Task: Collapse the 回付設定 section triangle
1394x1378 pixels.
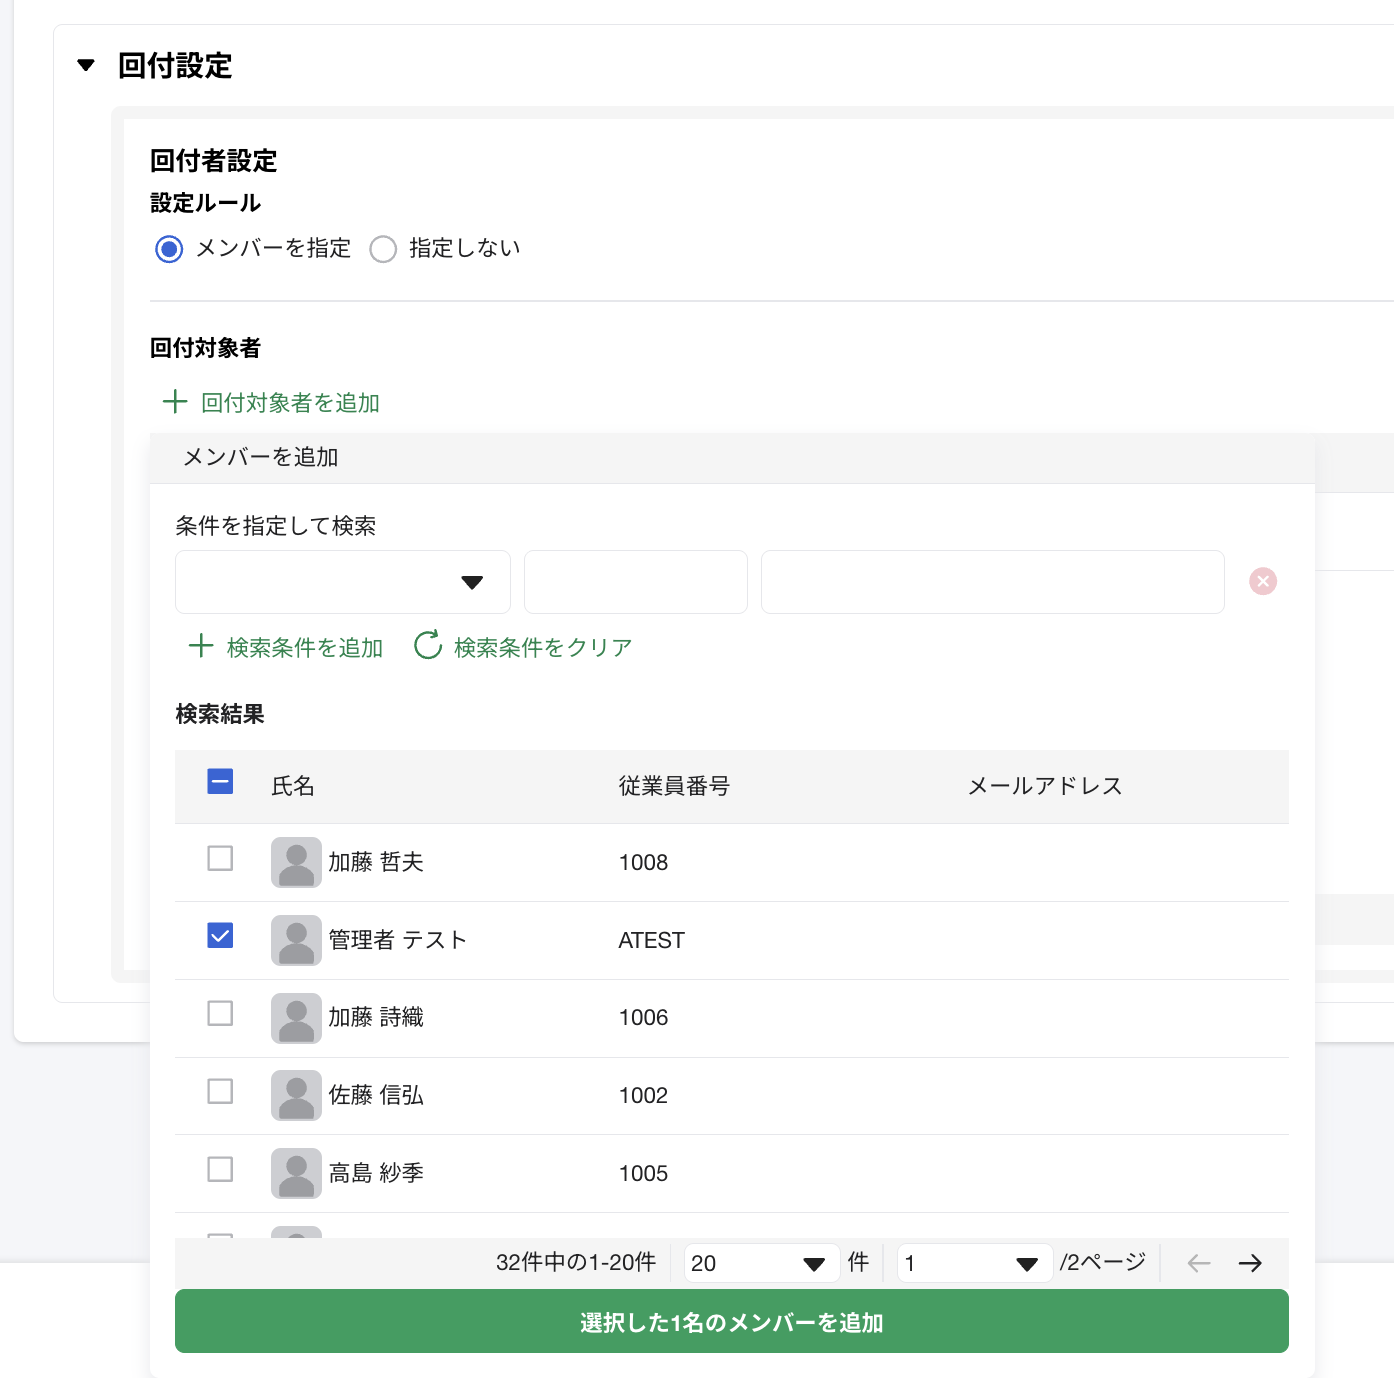Action: (x=86, y=66)
